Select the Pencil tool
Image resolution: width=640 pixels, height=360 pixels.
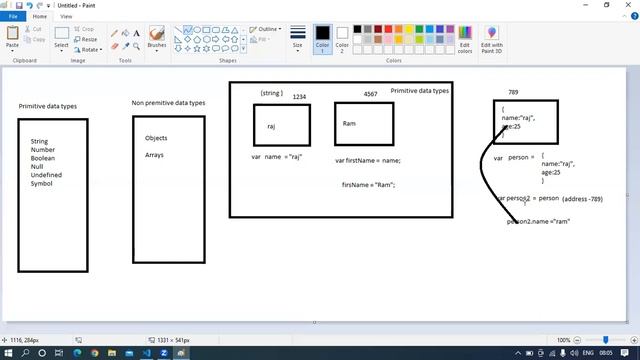point(115,33)
